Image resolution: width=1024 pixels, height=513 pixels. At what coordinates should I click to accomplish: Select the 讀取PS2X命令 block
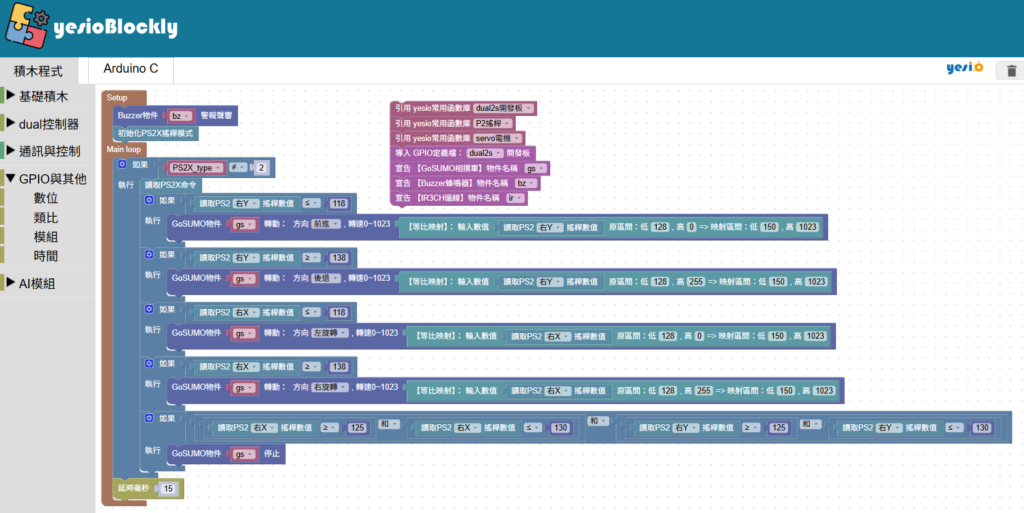(x=170, y=185)
